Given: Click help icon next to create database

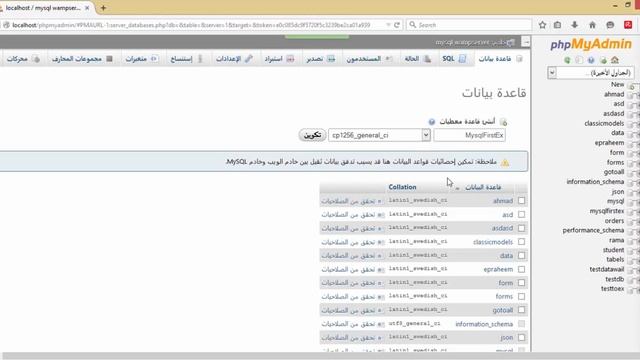Looking at the screenshot, I should pyautogui.click(x=432, y=122).
